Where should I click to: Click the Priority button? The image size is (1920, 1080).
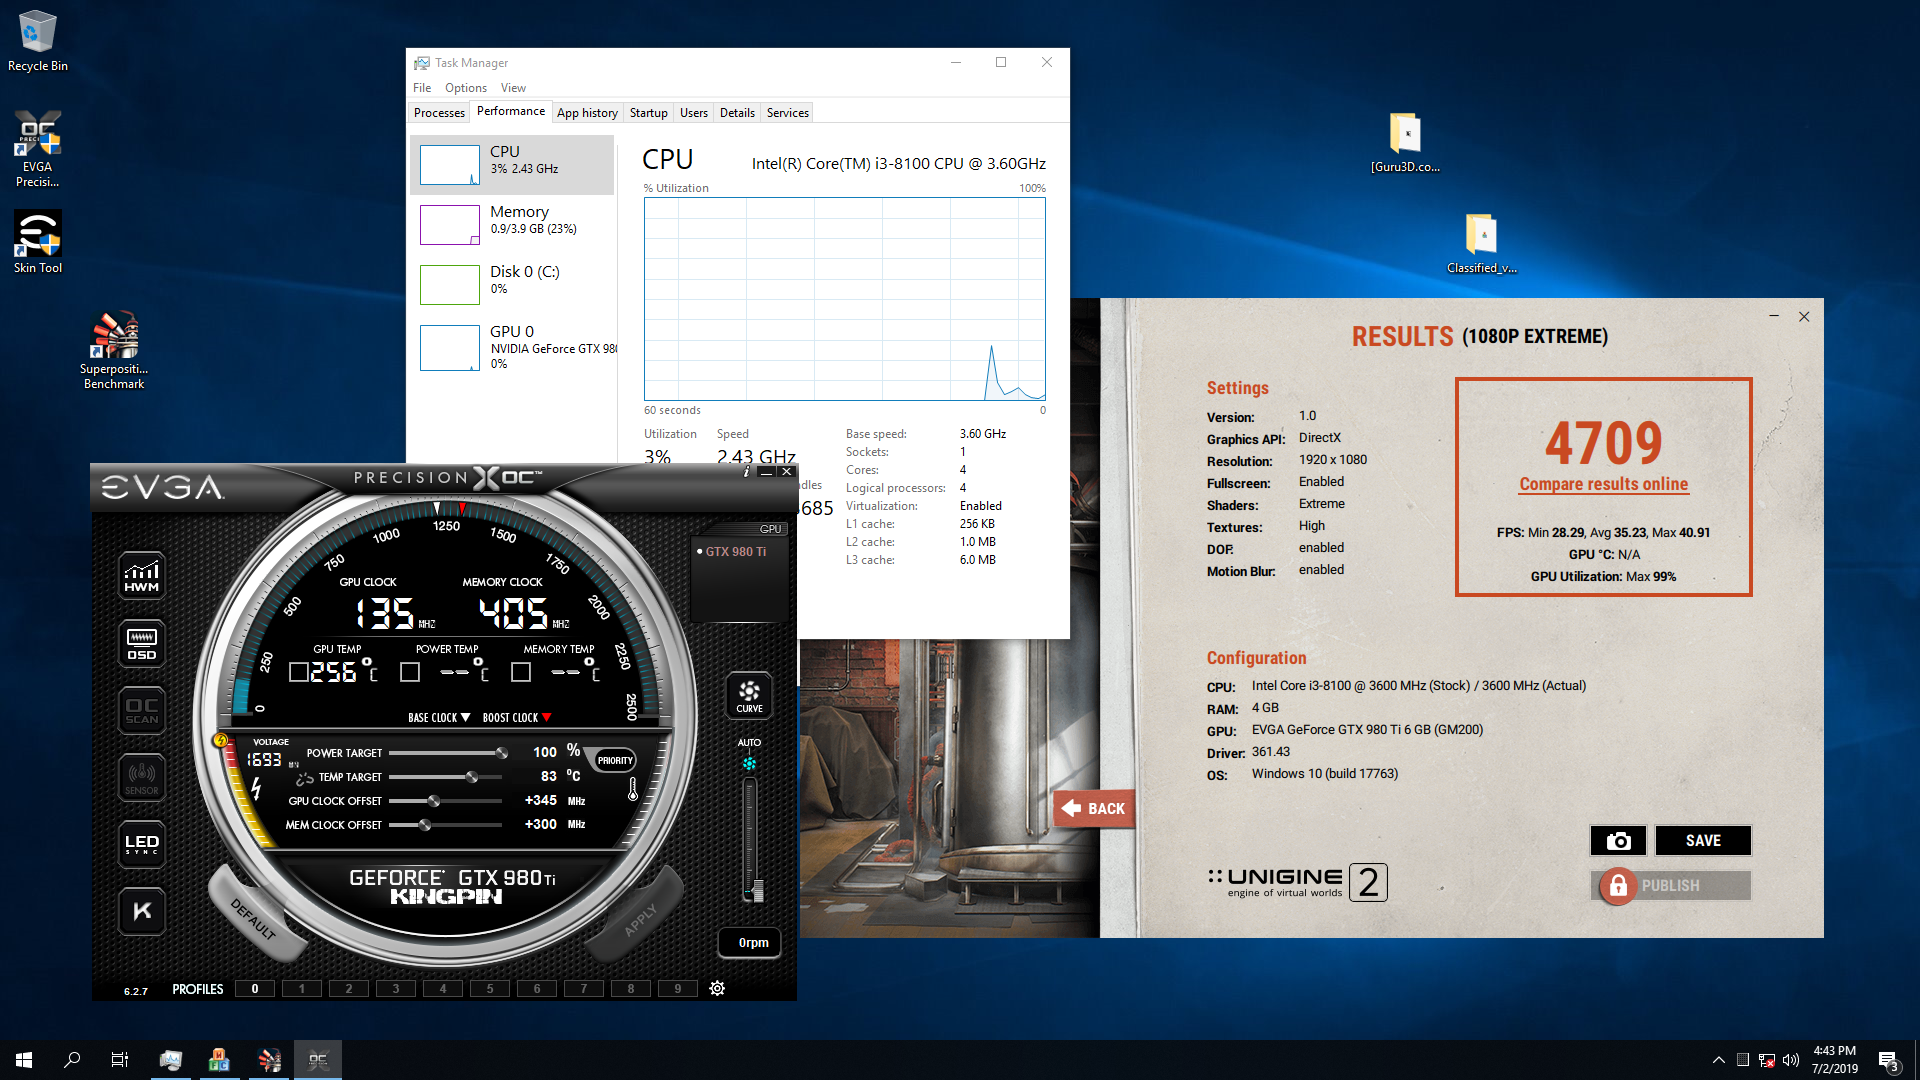(615, 761)
